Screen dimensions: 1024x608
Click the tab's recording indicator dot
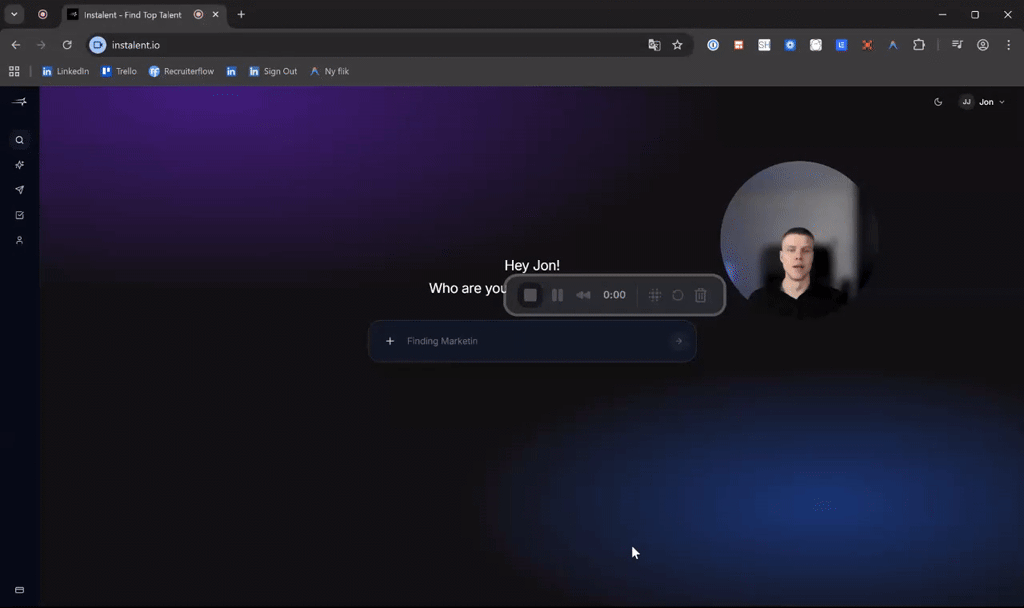[199, 14]
